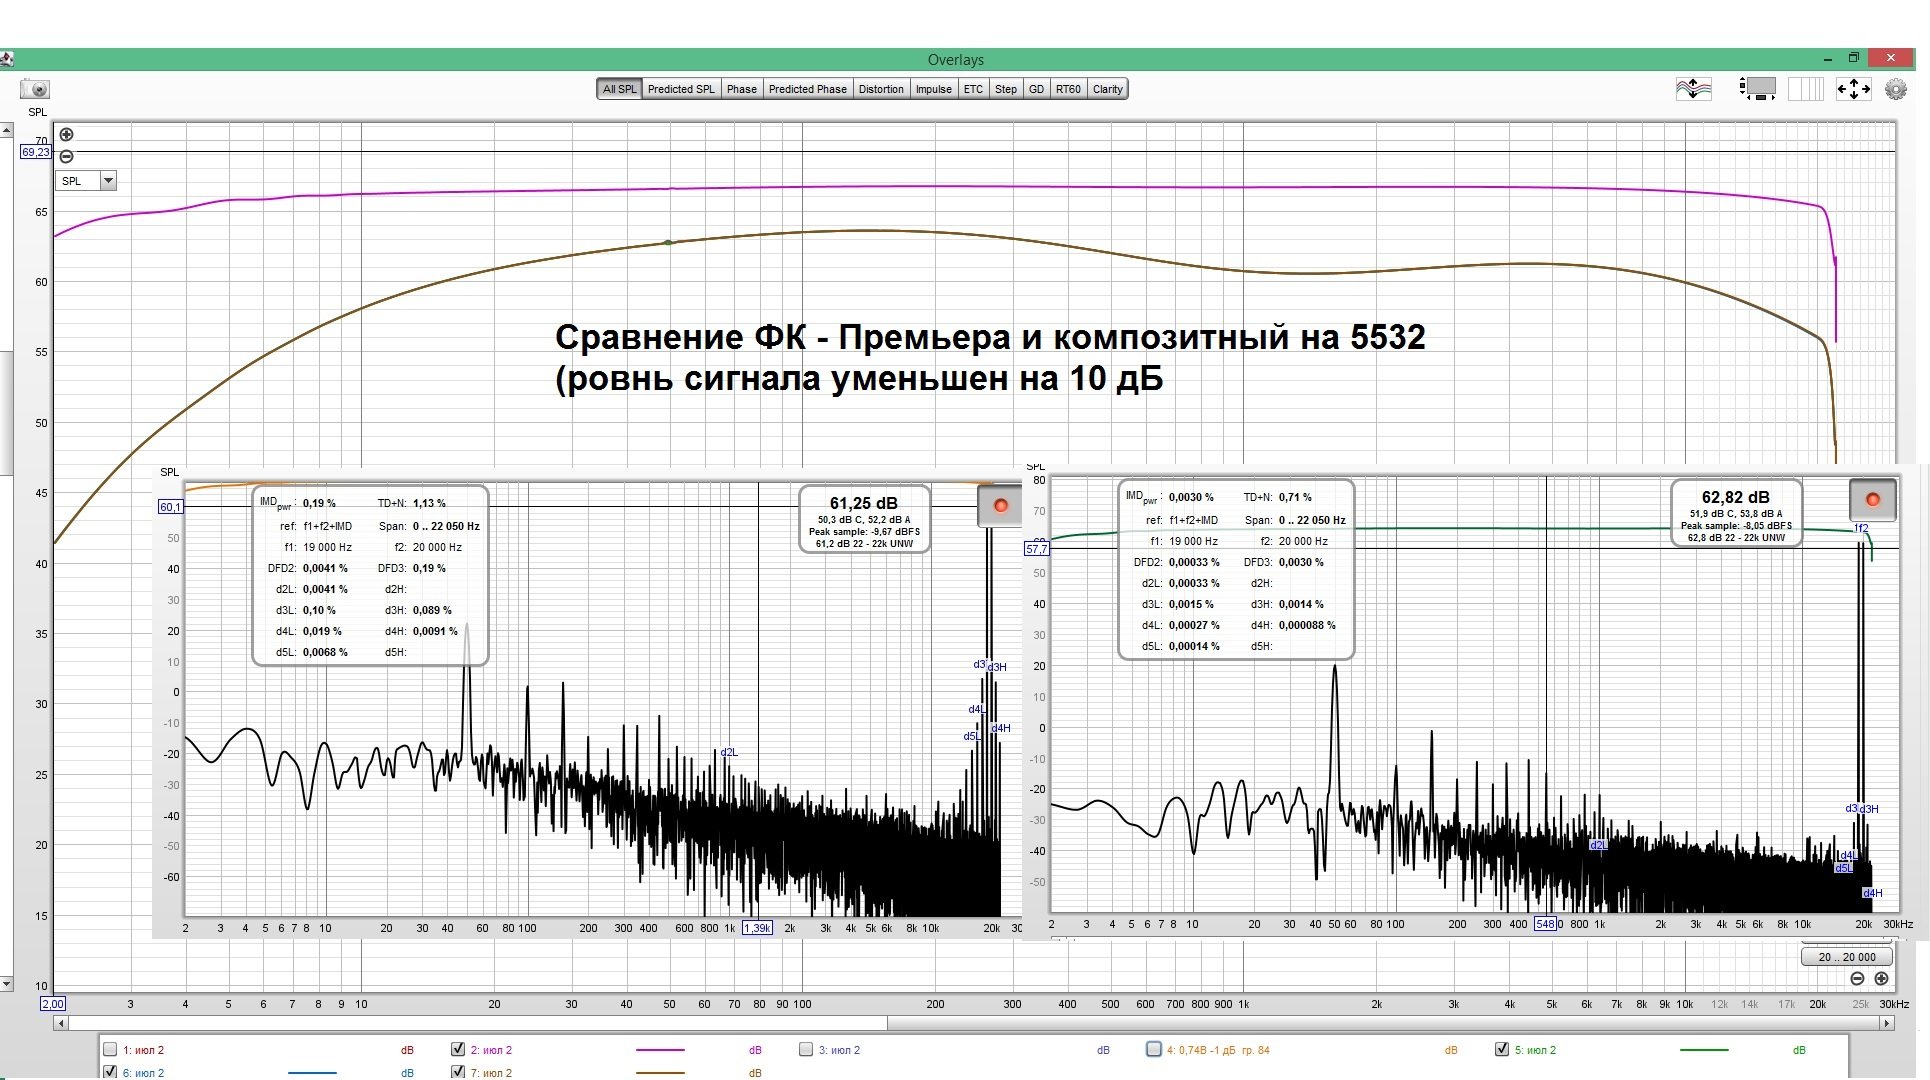
Task: Click the Overlays window title
Action: [x=955, y=60]
